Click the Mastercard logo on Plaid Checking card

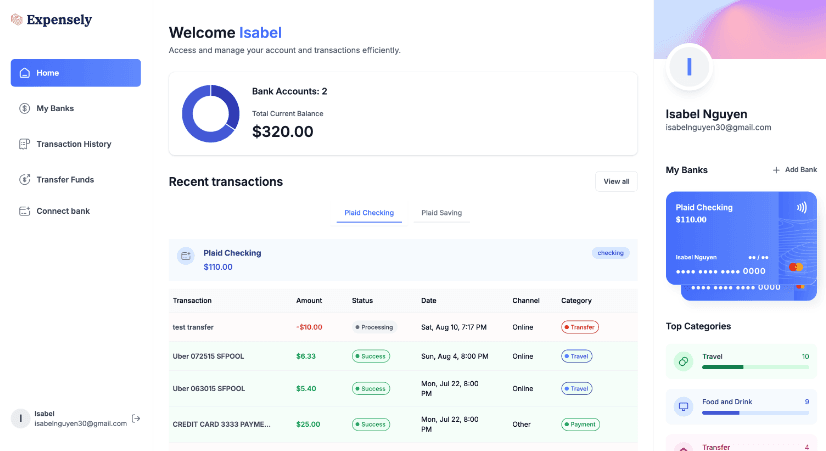[796, 267]
